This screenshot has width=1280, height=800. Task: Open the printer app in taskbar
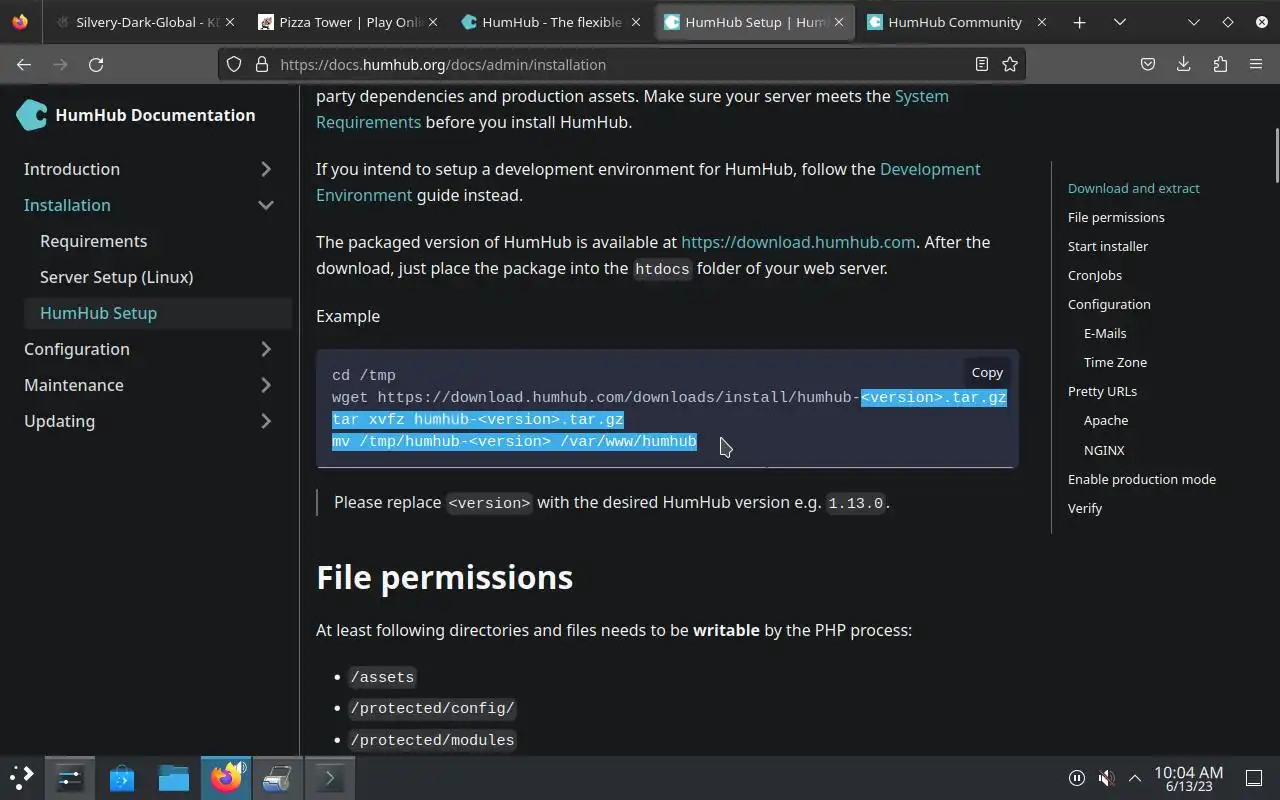click(277, 777)
